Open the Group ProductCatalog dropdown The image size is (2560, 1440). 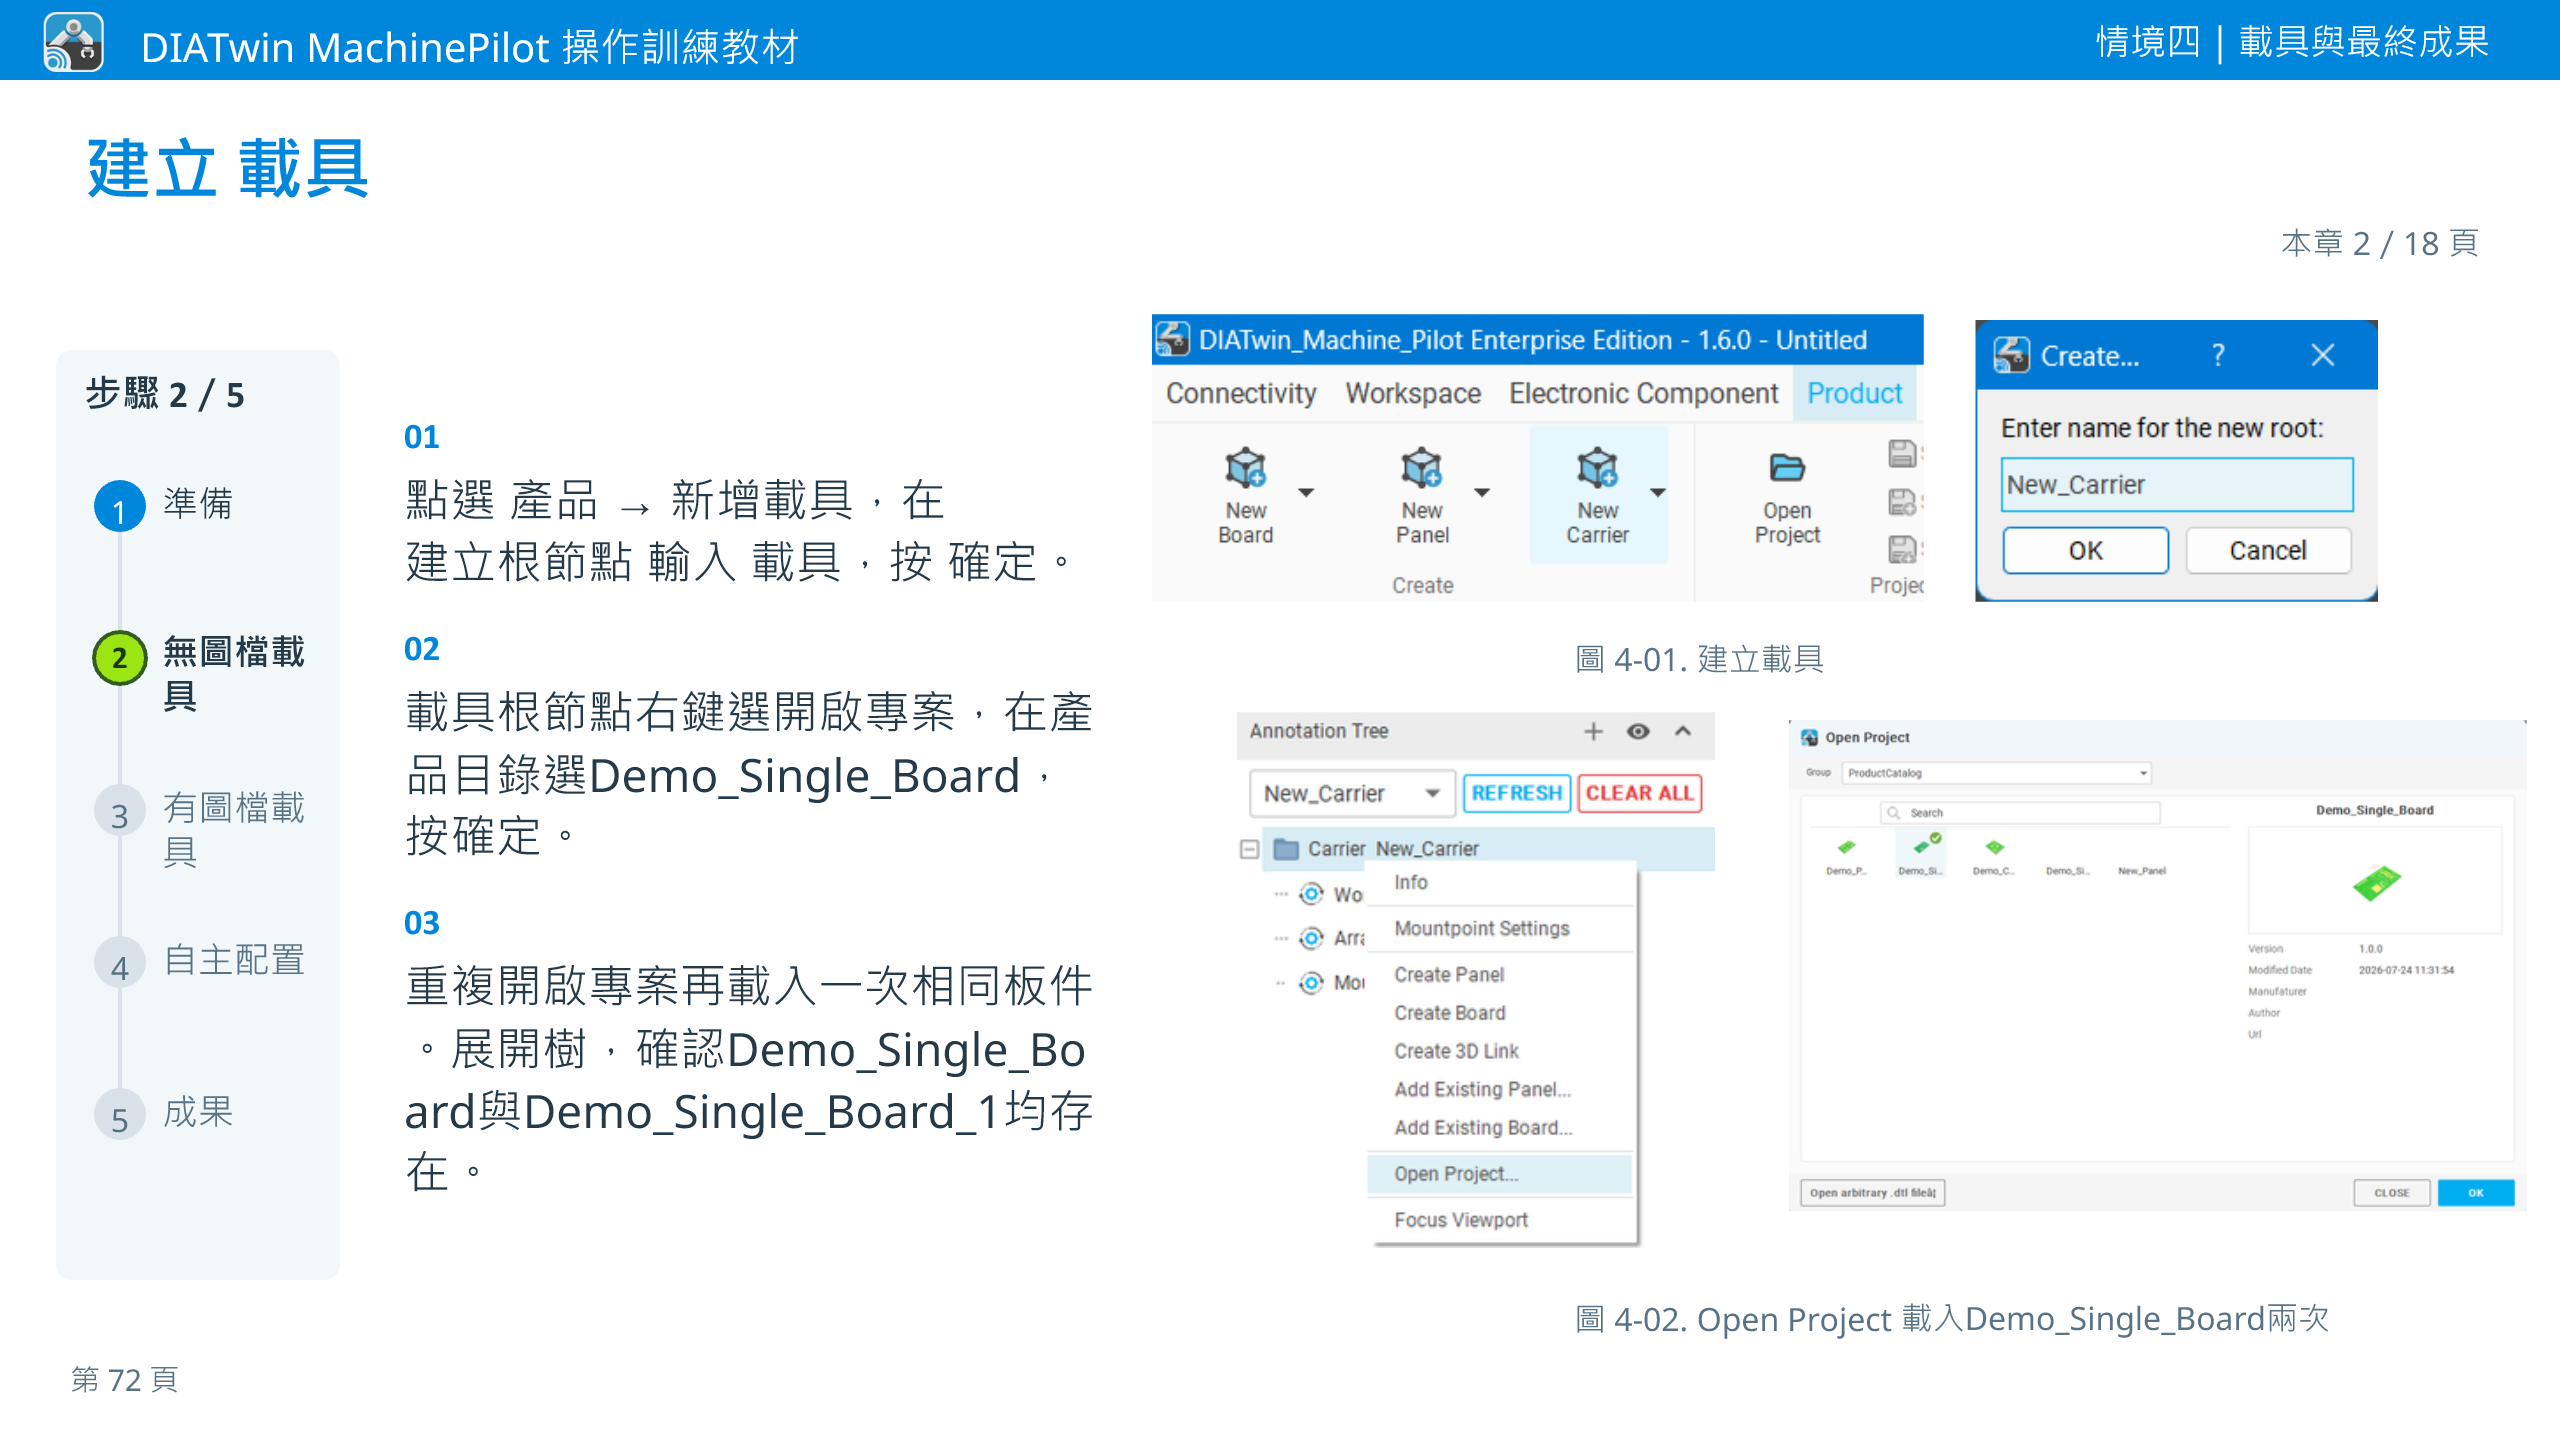[1997, 773]
